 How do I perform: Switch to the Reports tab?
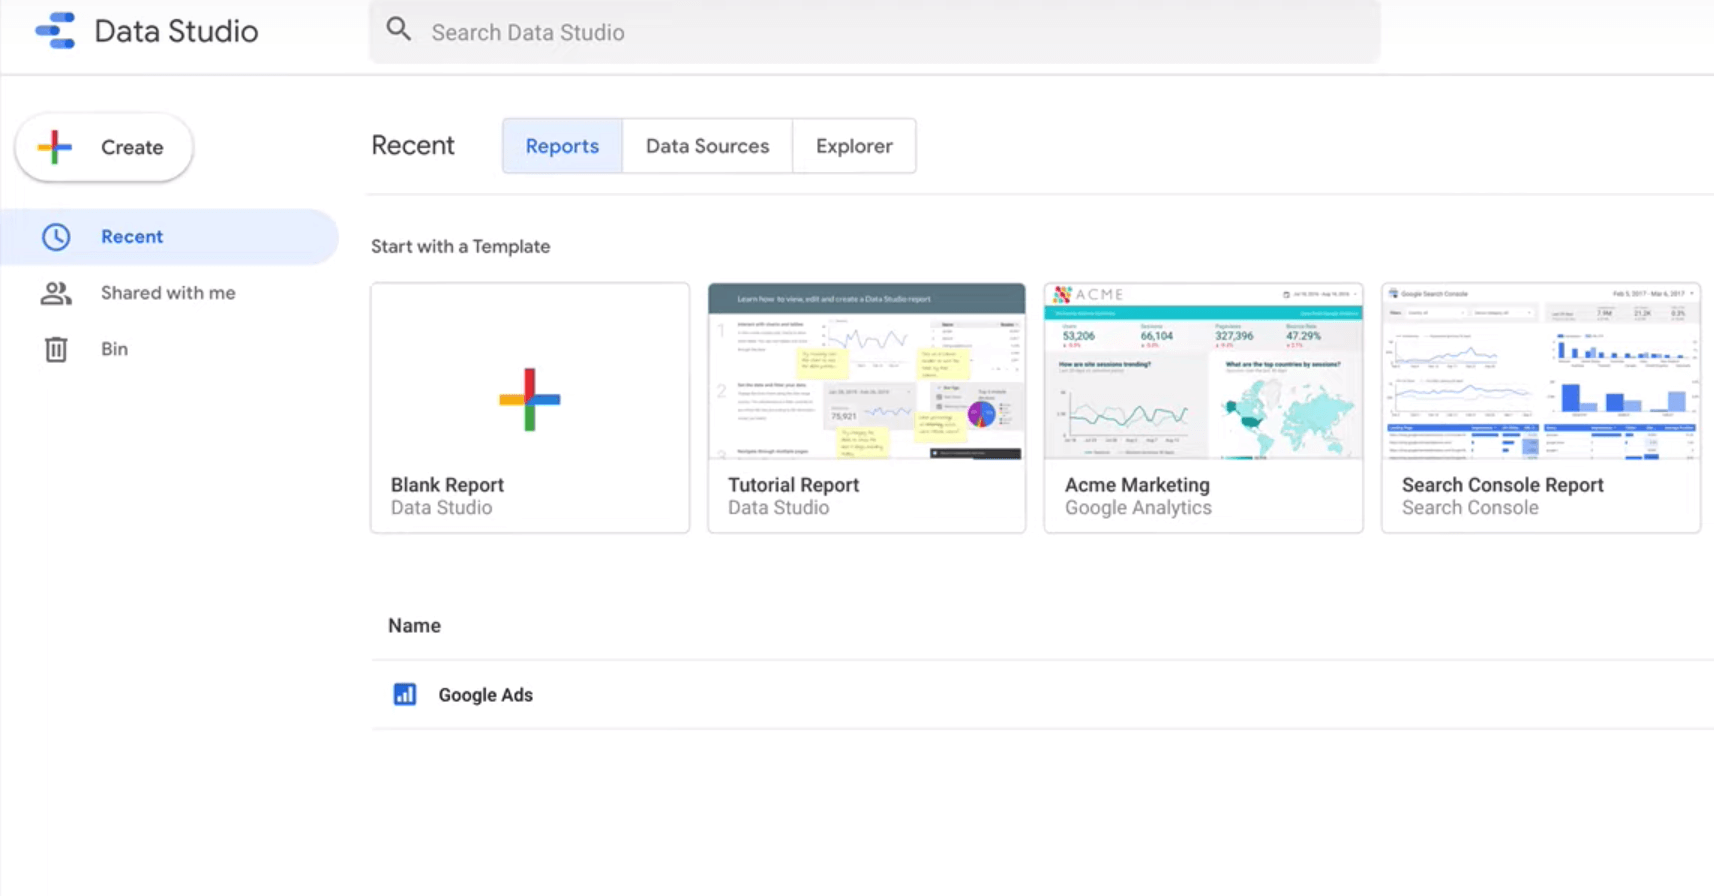[562, 146]
